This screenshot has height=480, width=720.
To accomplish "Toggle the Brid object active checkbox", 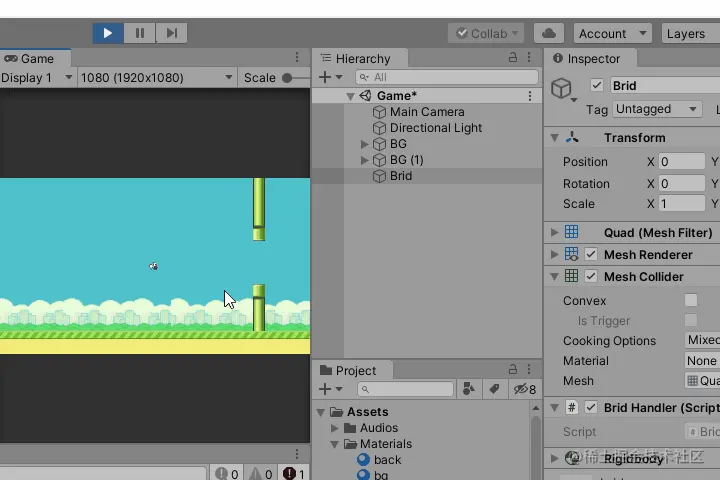I will click(x=596, y=85).
